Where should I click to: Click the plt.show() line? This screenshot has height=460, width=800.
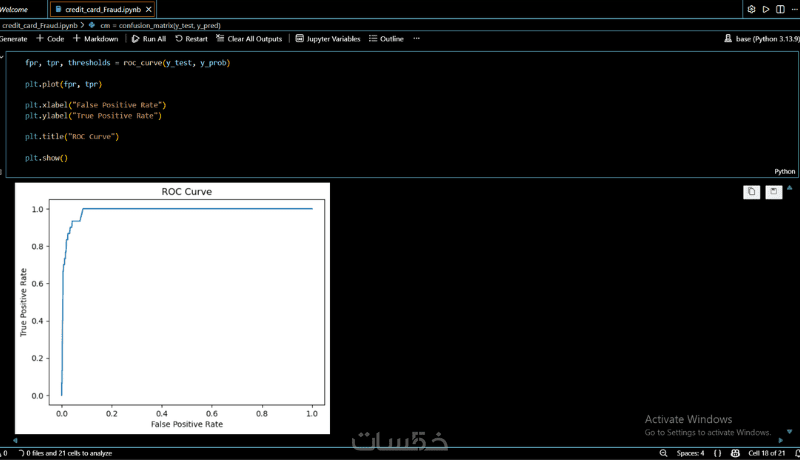point(46,158)
